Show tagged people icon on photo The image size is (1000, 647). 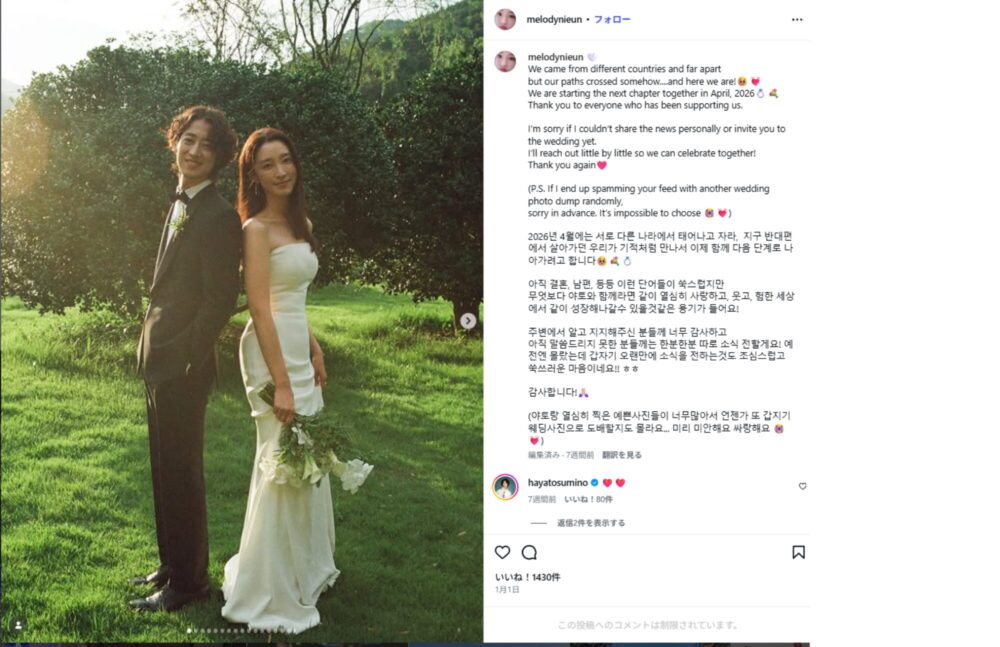18,625
